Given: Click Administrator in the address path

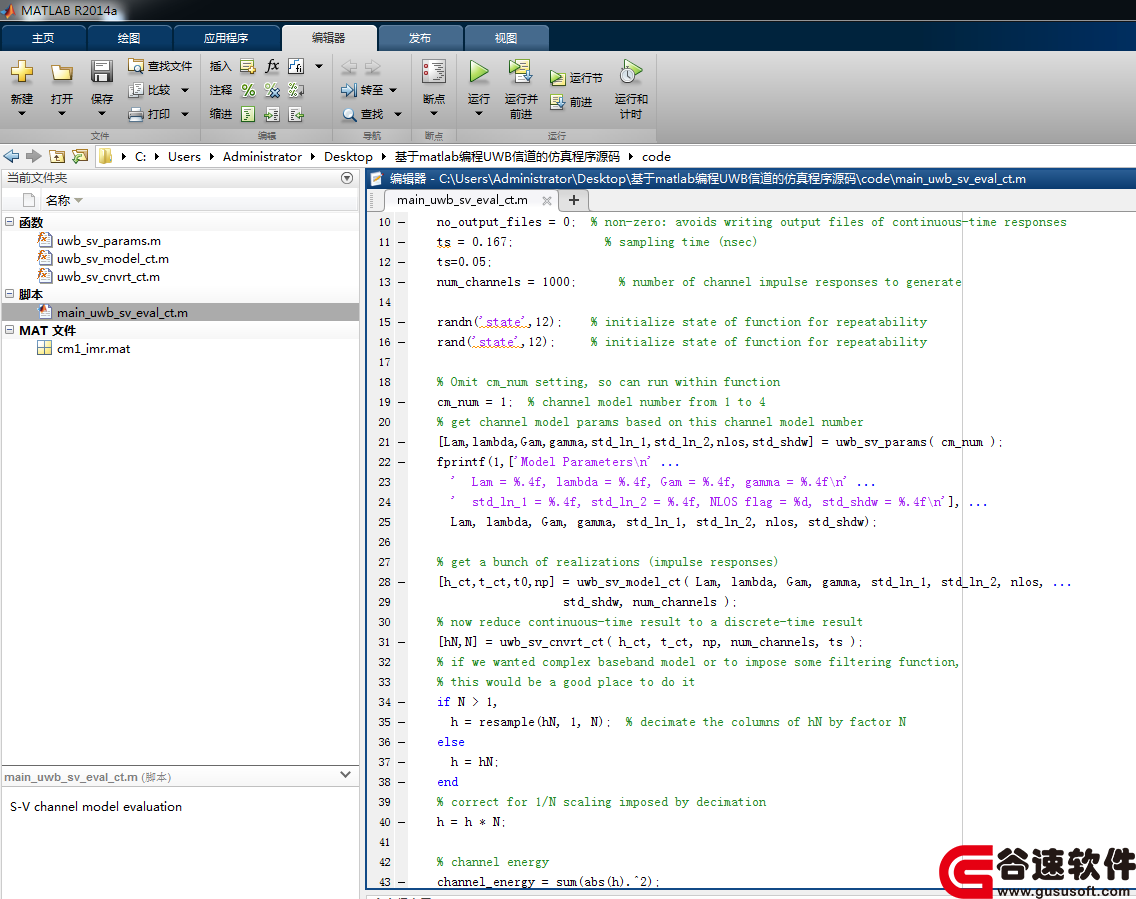Looking at the screenshot, I should [x=262, y=156].
